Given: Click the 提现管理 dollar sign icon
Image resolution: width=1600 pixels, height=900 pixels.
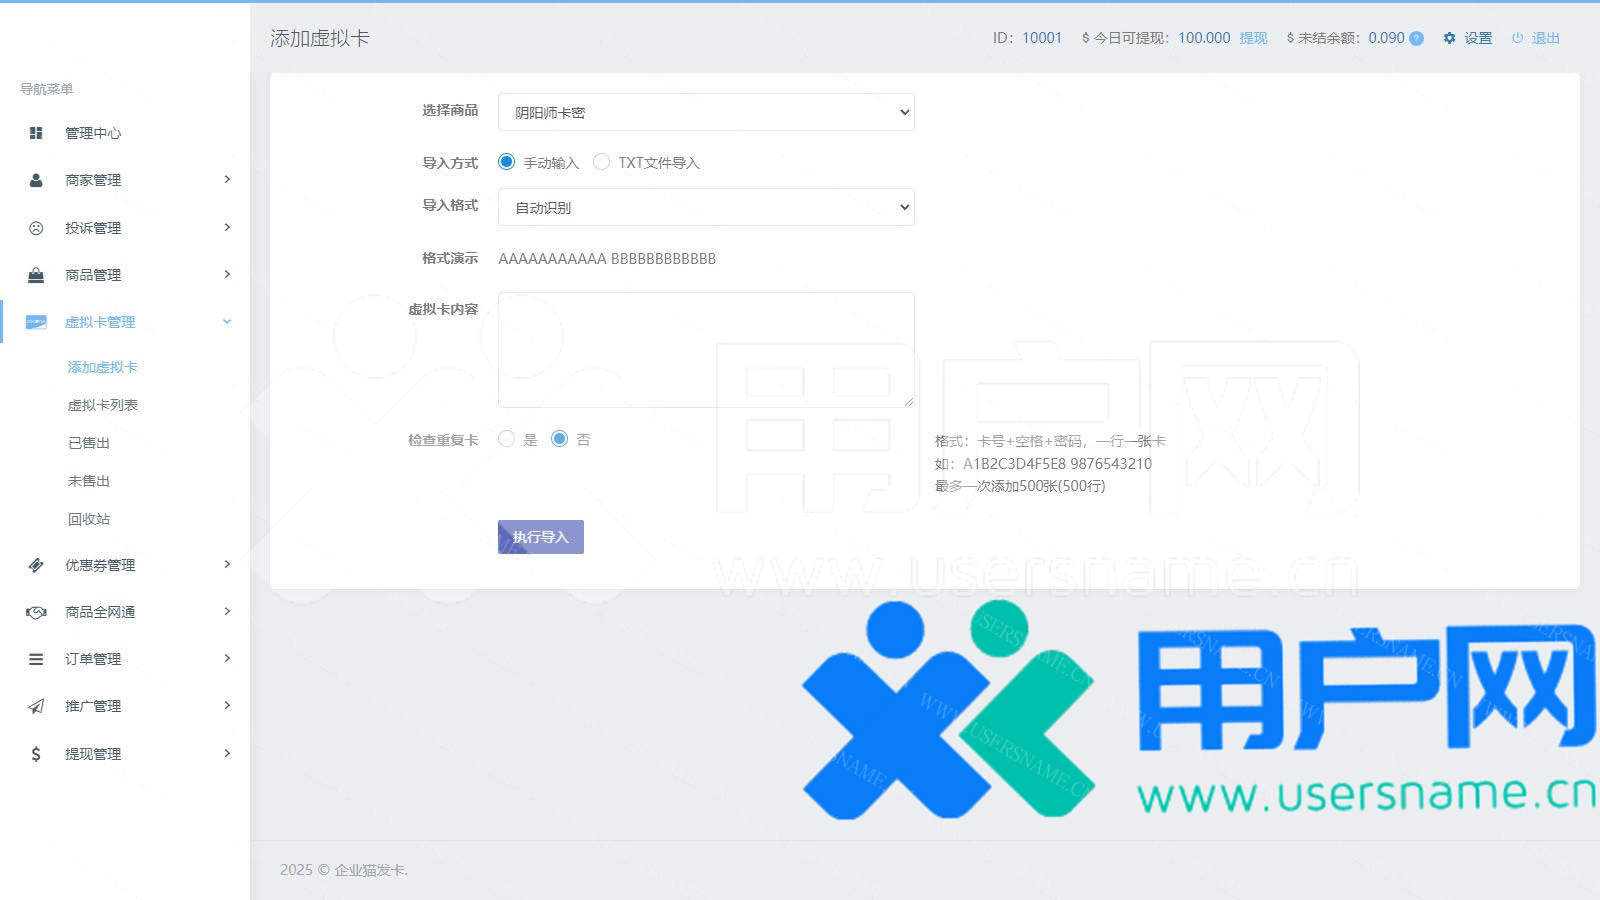Looking at the screenshot, I should pos(36,754).
